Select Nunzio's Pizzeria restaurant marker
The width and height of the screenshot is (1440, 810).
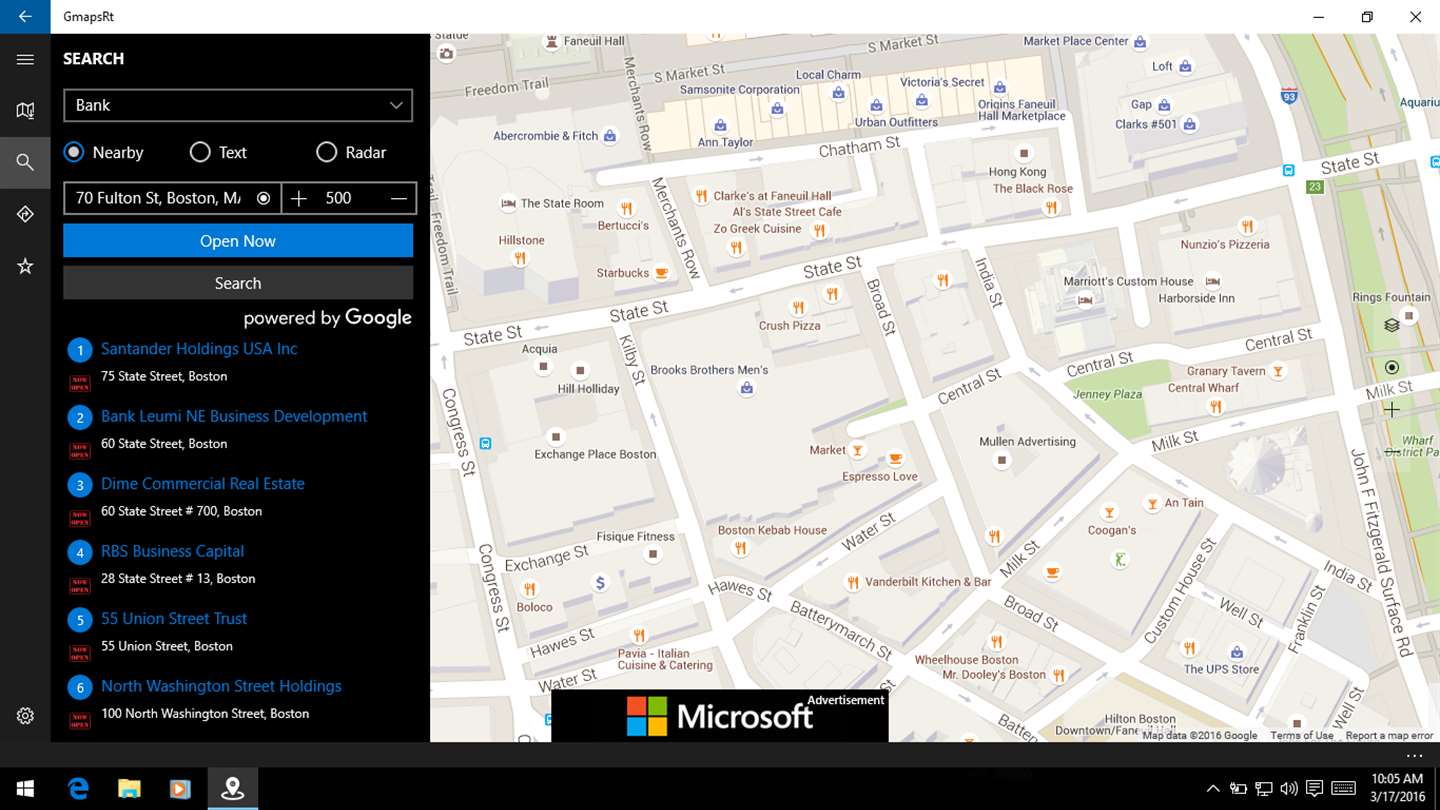tap(1247, 226)
